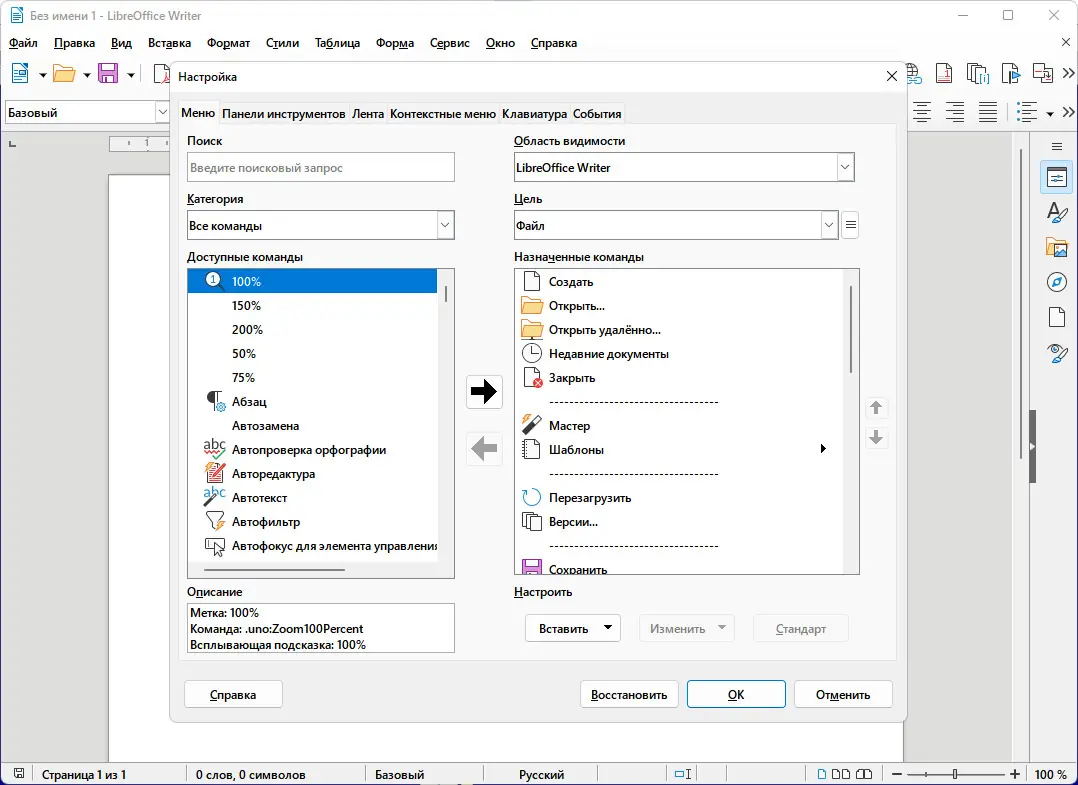Viewport: 1078px width, 785px height.
Task: Click the selection mode icon in status bar
Action: coord(683,774)
